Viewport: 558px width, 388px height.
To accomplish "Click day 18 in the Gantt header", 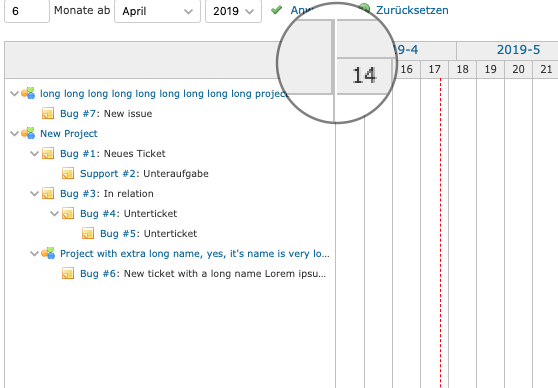I will pyautogui.click(x=462, y=69).
